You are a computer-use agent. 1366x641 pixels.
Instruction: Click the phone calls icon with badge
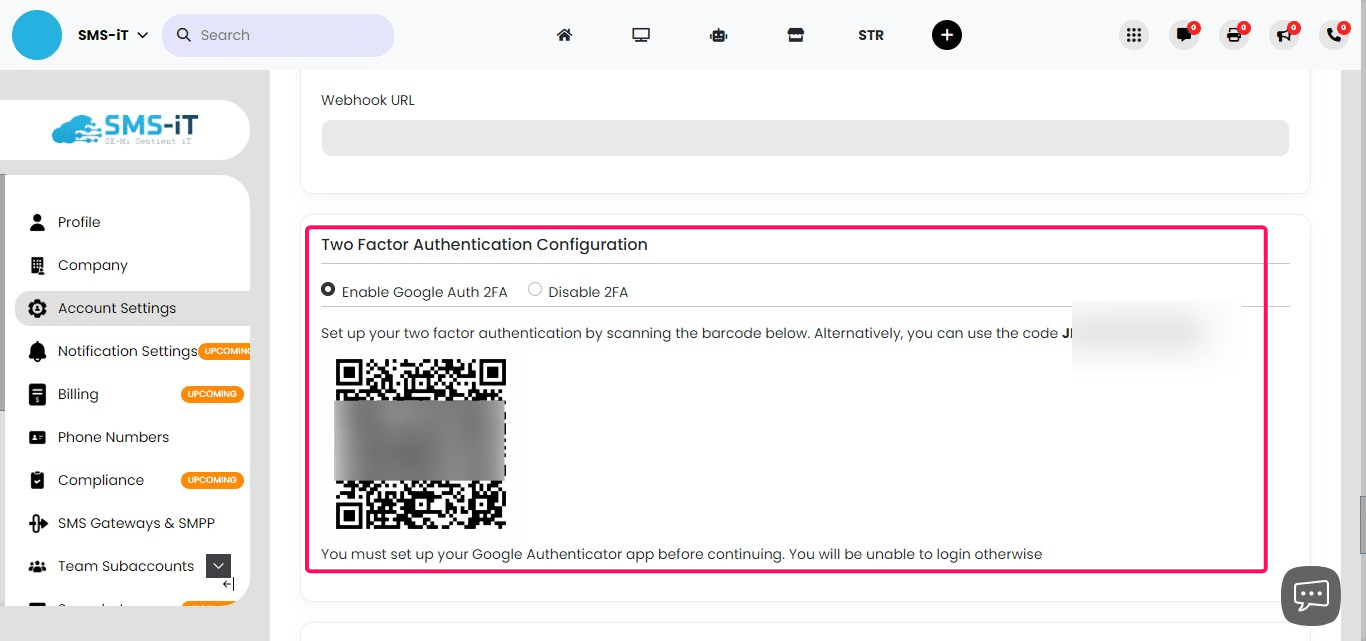1334,34
